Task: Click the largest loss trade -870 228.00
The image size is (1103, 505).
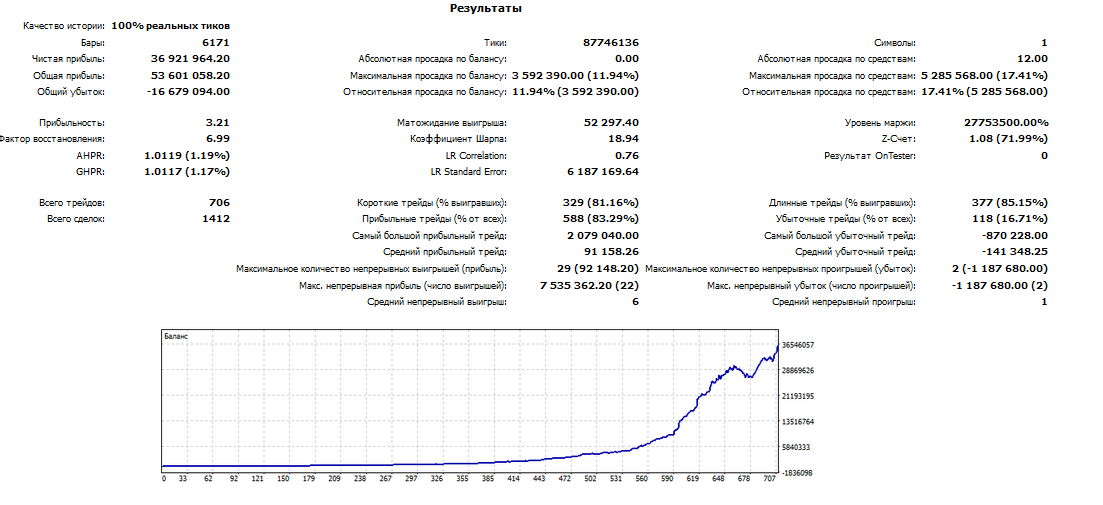Action: 1013,236
